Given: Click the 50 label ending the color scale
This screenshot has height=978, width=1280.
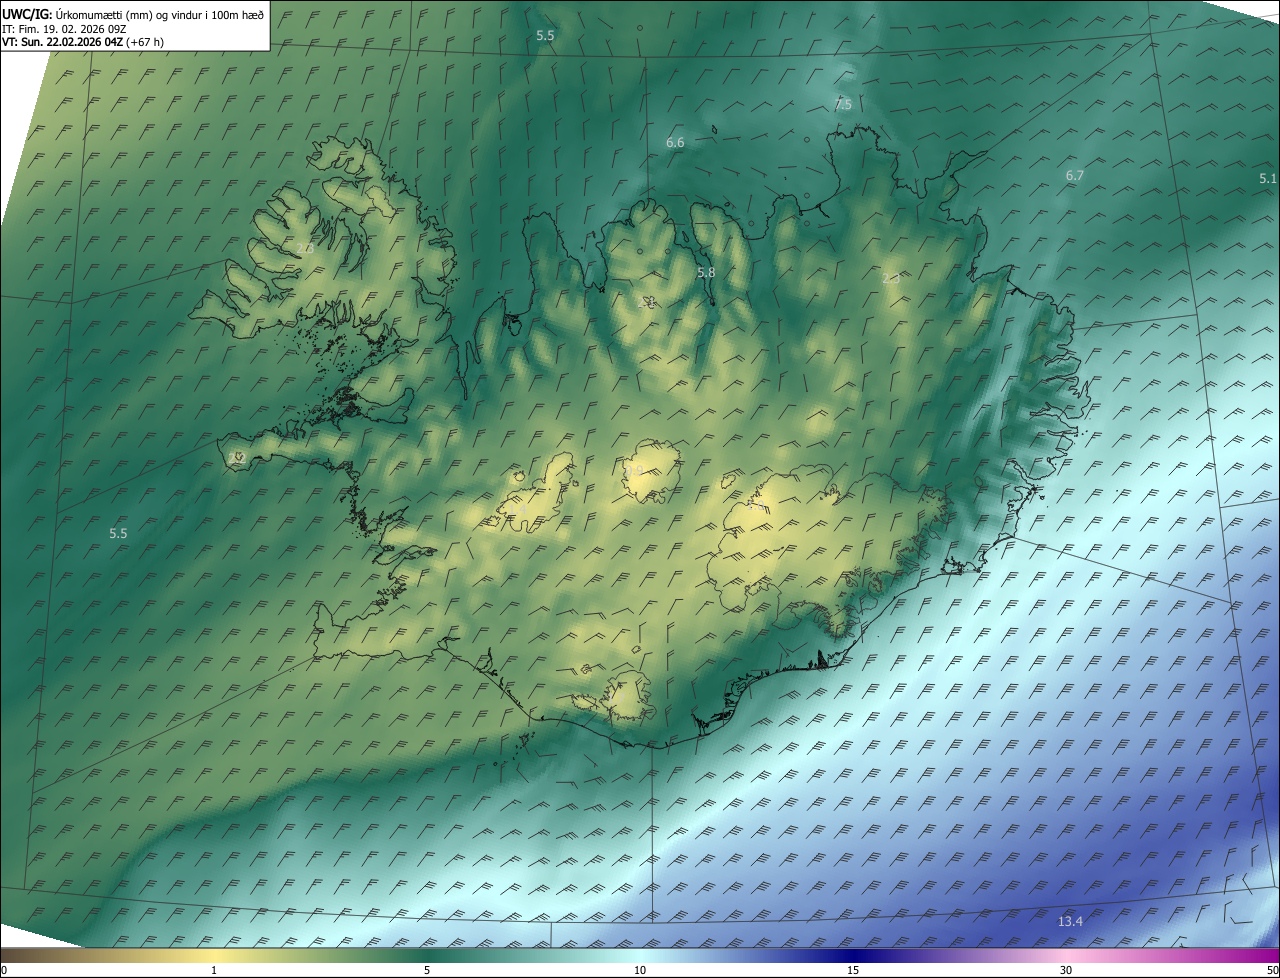Looking at the screenshot, I should tap(1272, 970).
